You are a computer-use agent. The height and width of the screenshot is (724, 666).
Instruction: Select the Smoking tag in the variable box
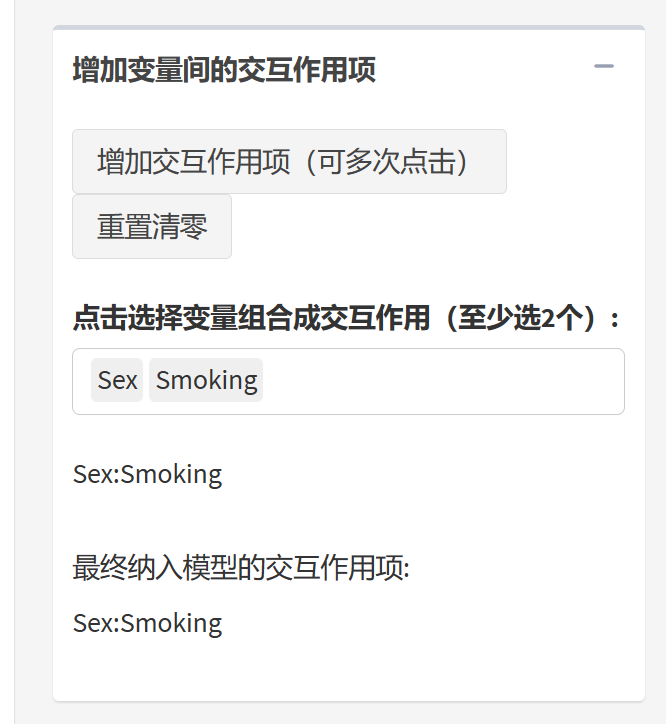tap(206, 380)
